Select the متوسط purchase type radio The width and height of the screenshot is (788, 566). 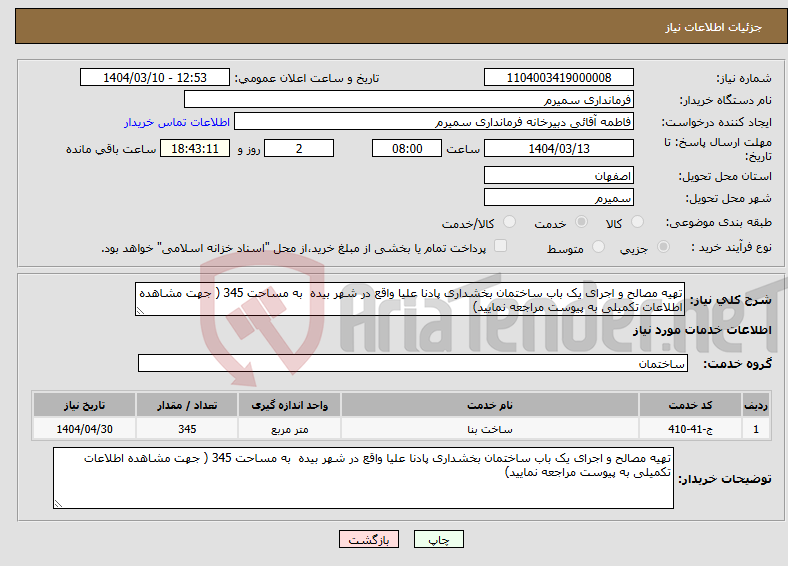(x=598, y=247)
